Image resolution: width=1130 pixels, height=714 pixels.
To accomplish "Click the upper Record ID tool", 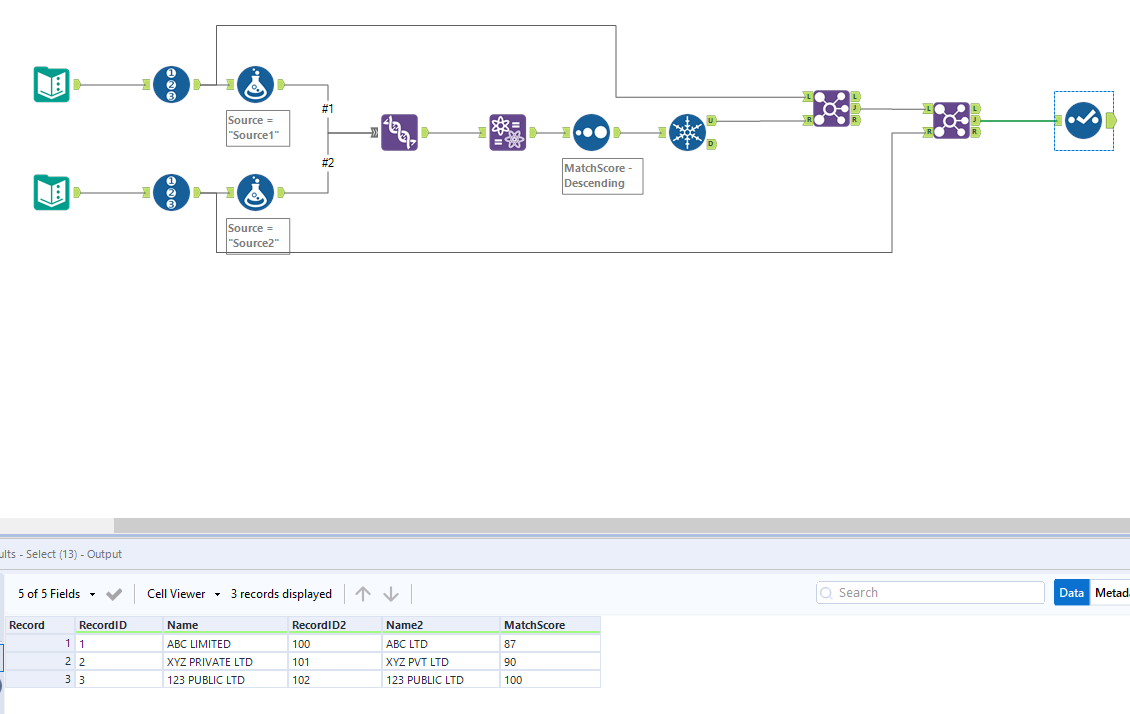I will coord(170,84).
